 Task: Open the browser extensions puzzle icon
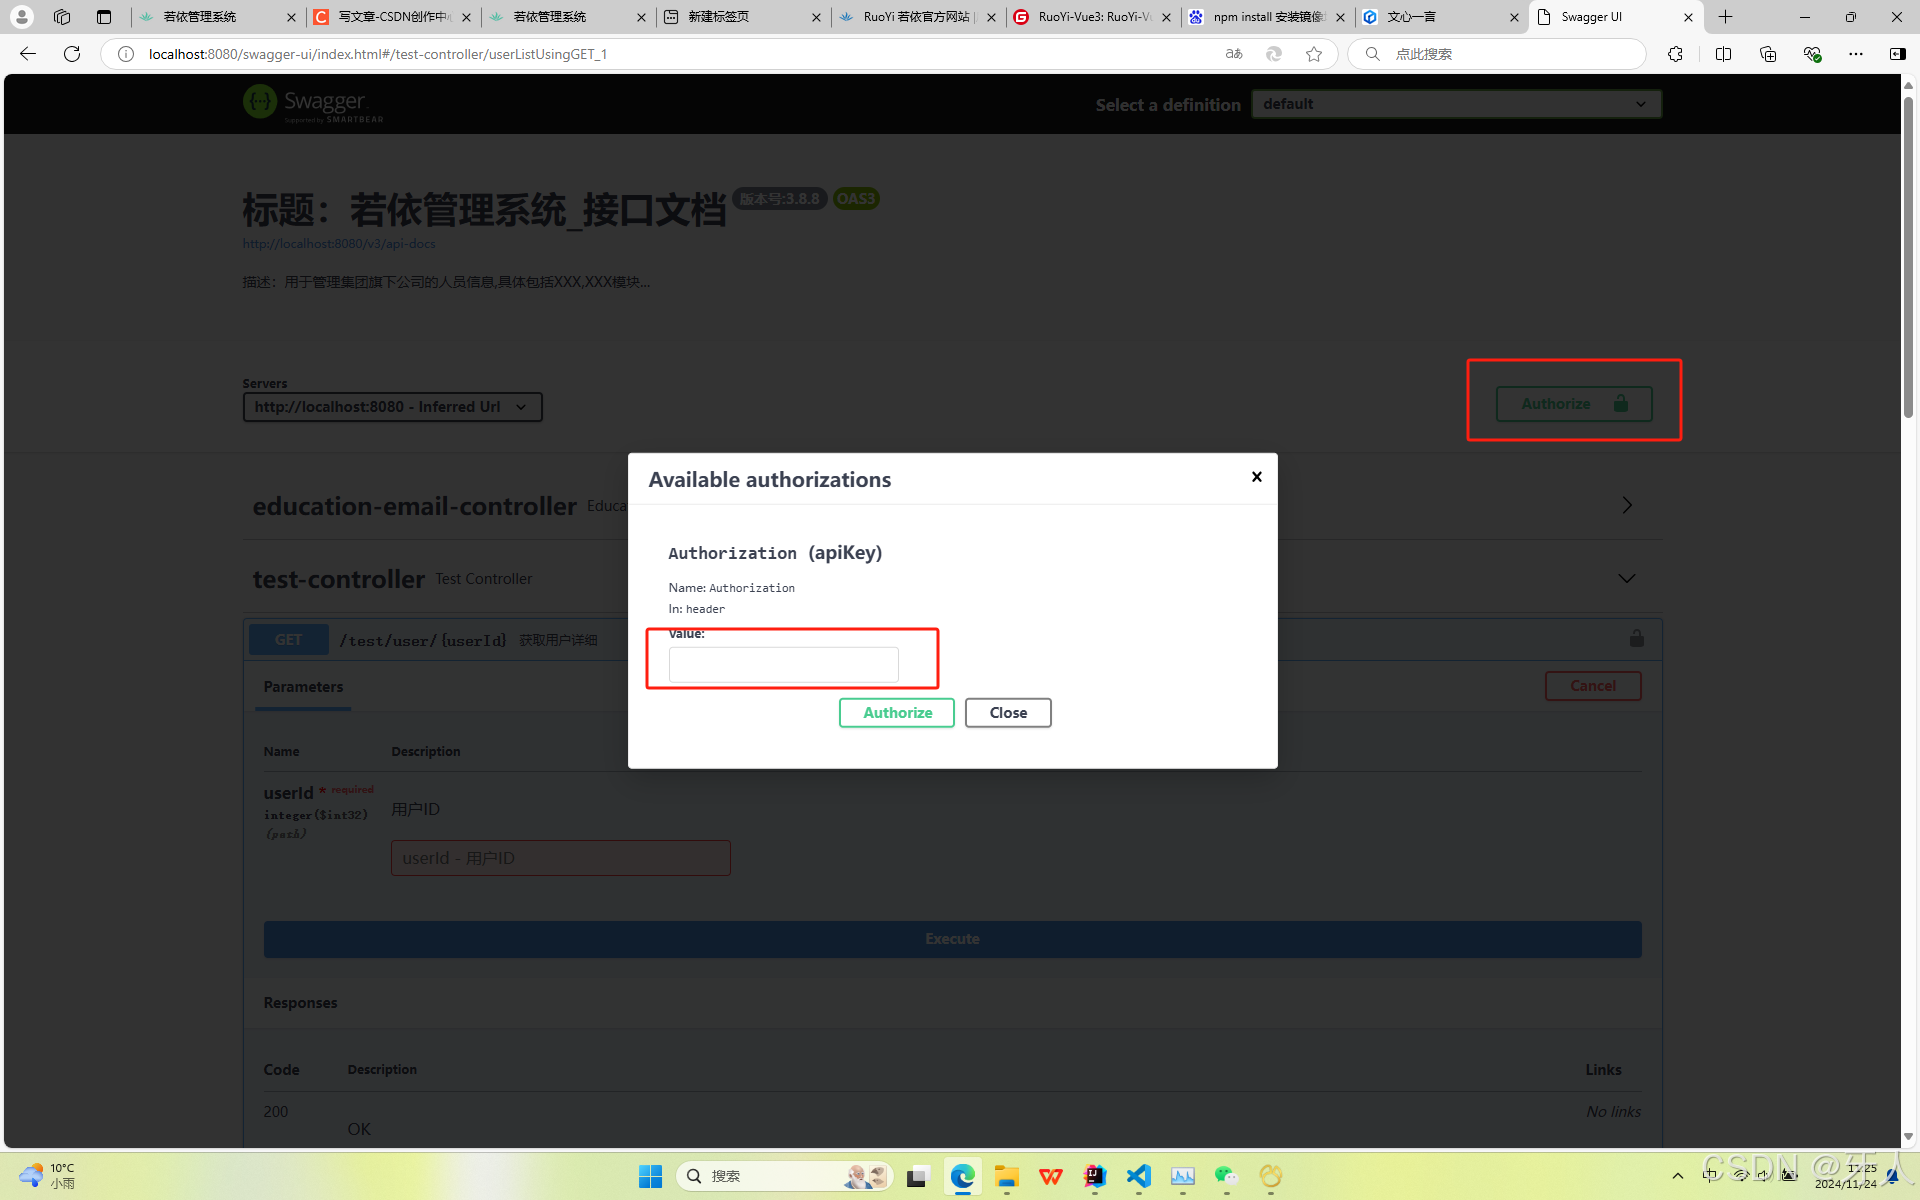(1675, 54)
